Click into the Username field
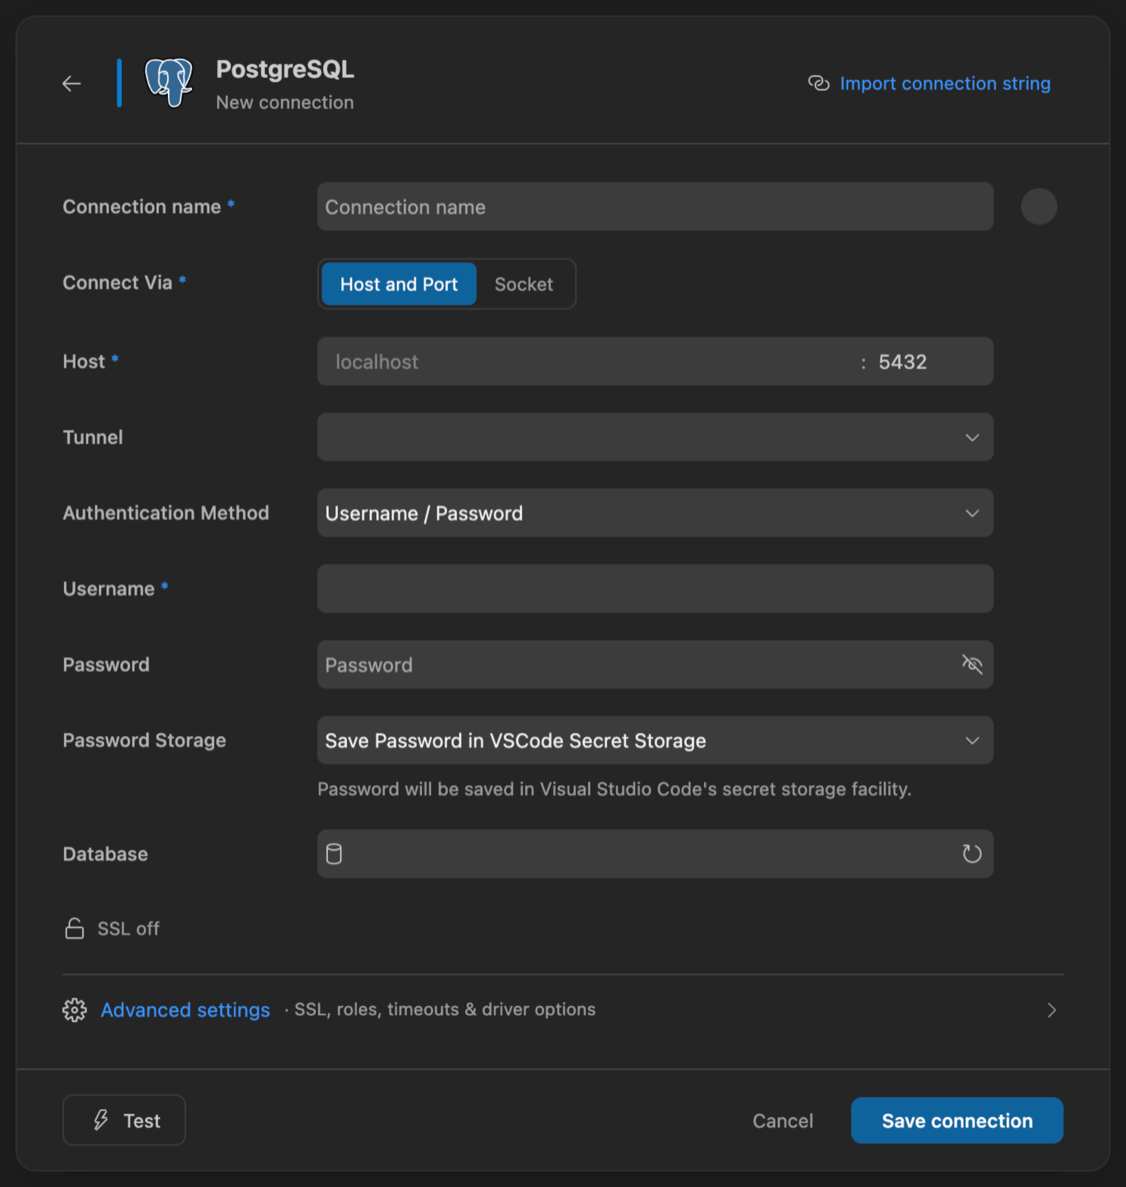Image resolution: width=1126 pixels, height=1187 pixels. 655,588
